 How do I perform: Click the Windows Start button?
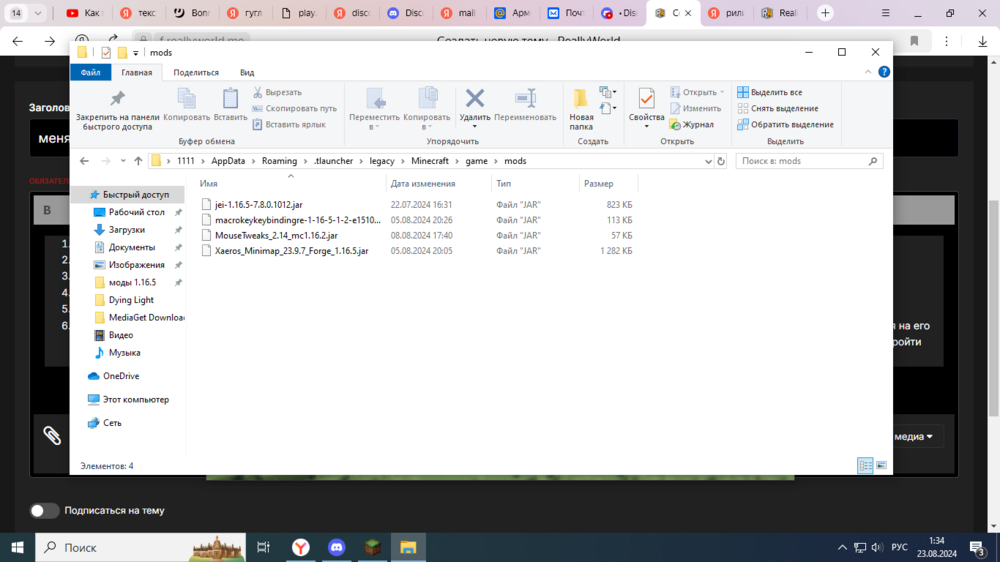pos(17,547)
